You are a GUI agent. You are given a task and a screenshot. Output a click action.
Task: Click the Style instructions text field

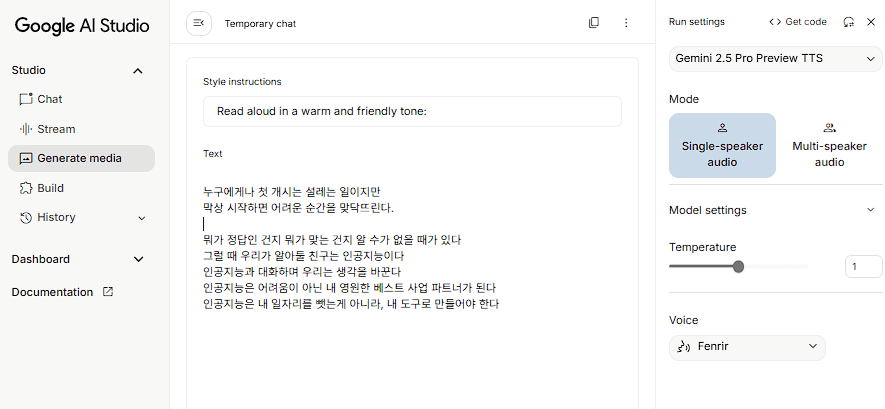pos(412,111)
